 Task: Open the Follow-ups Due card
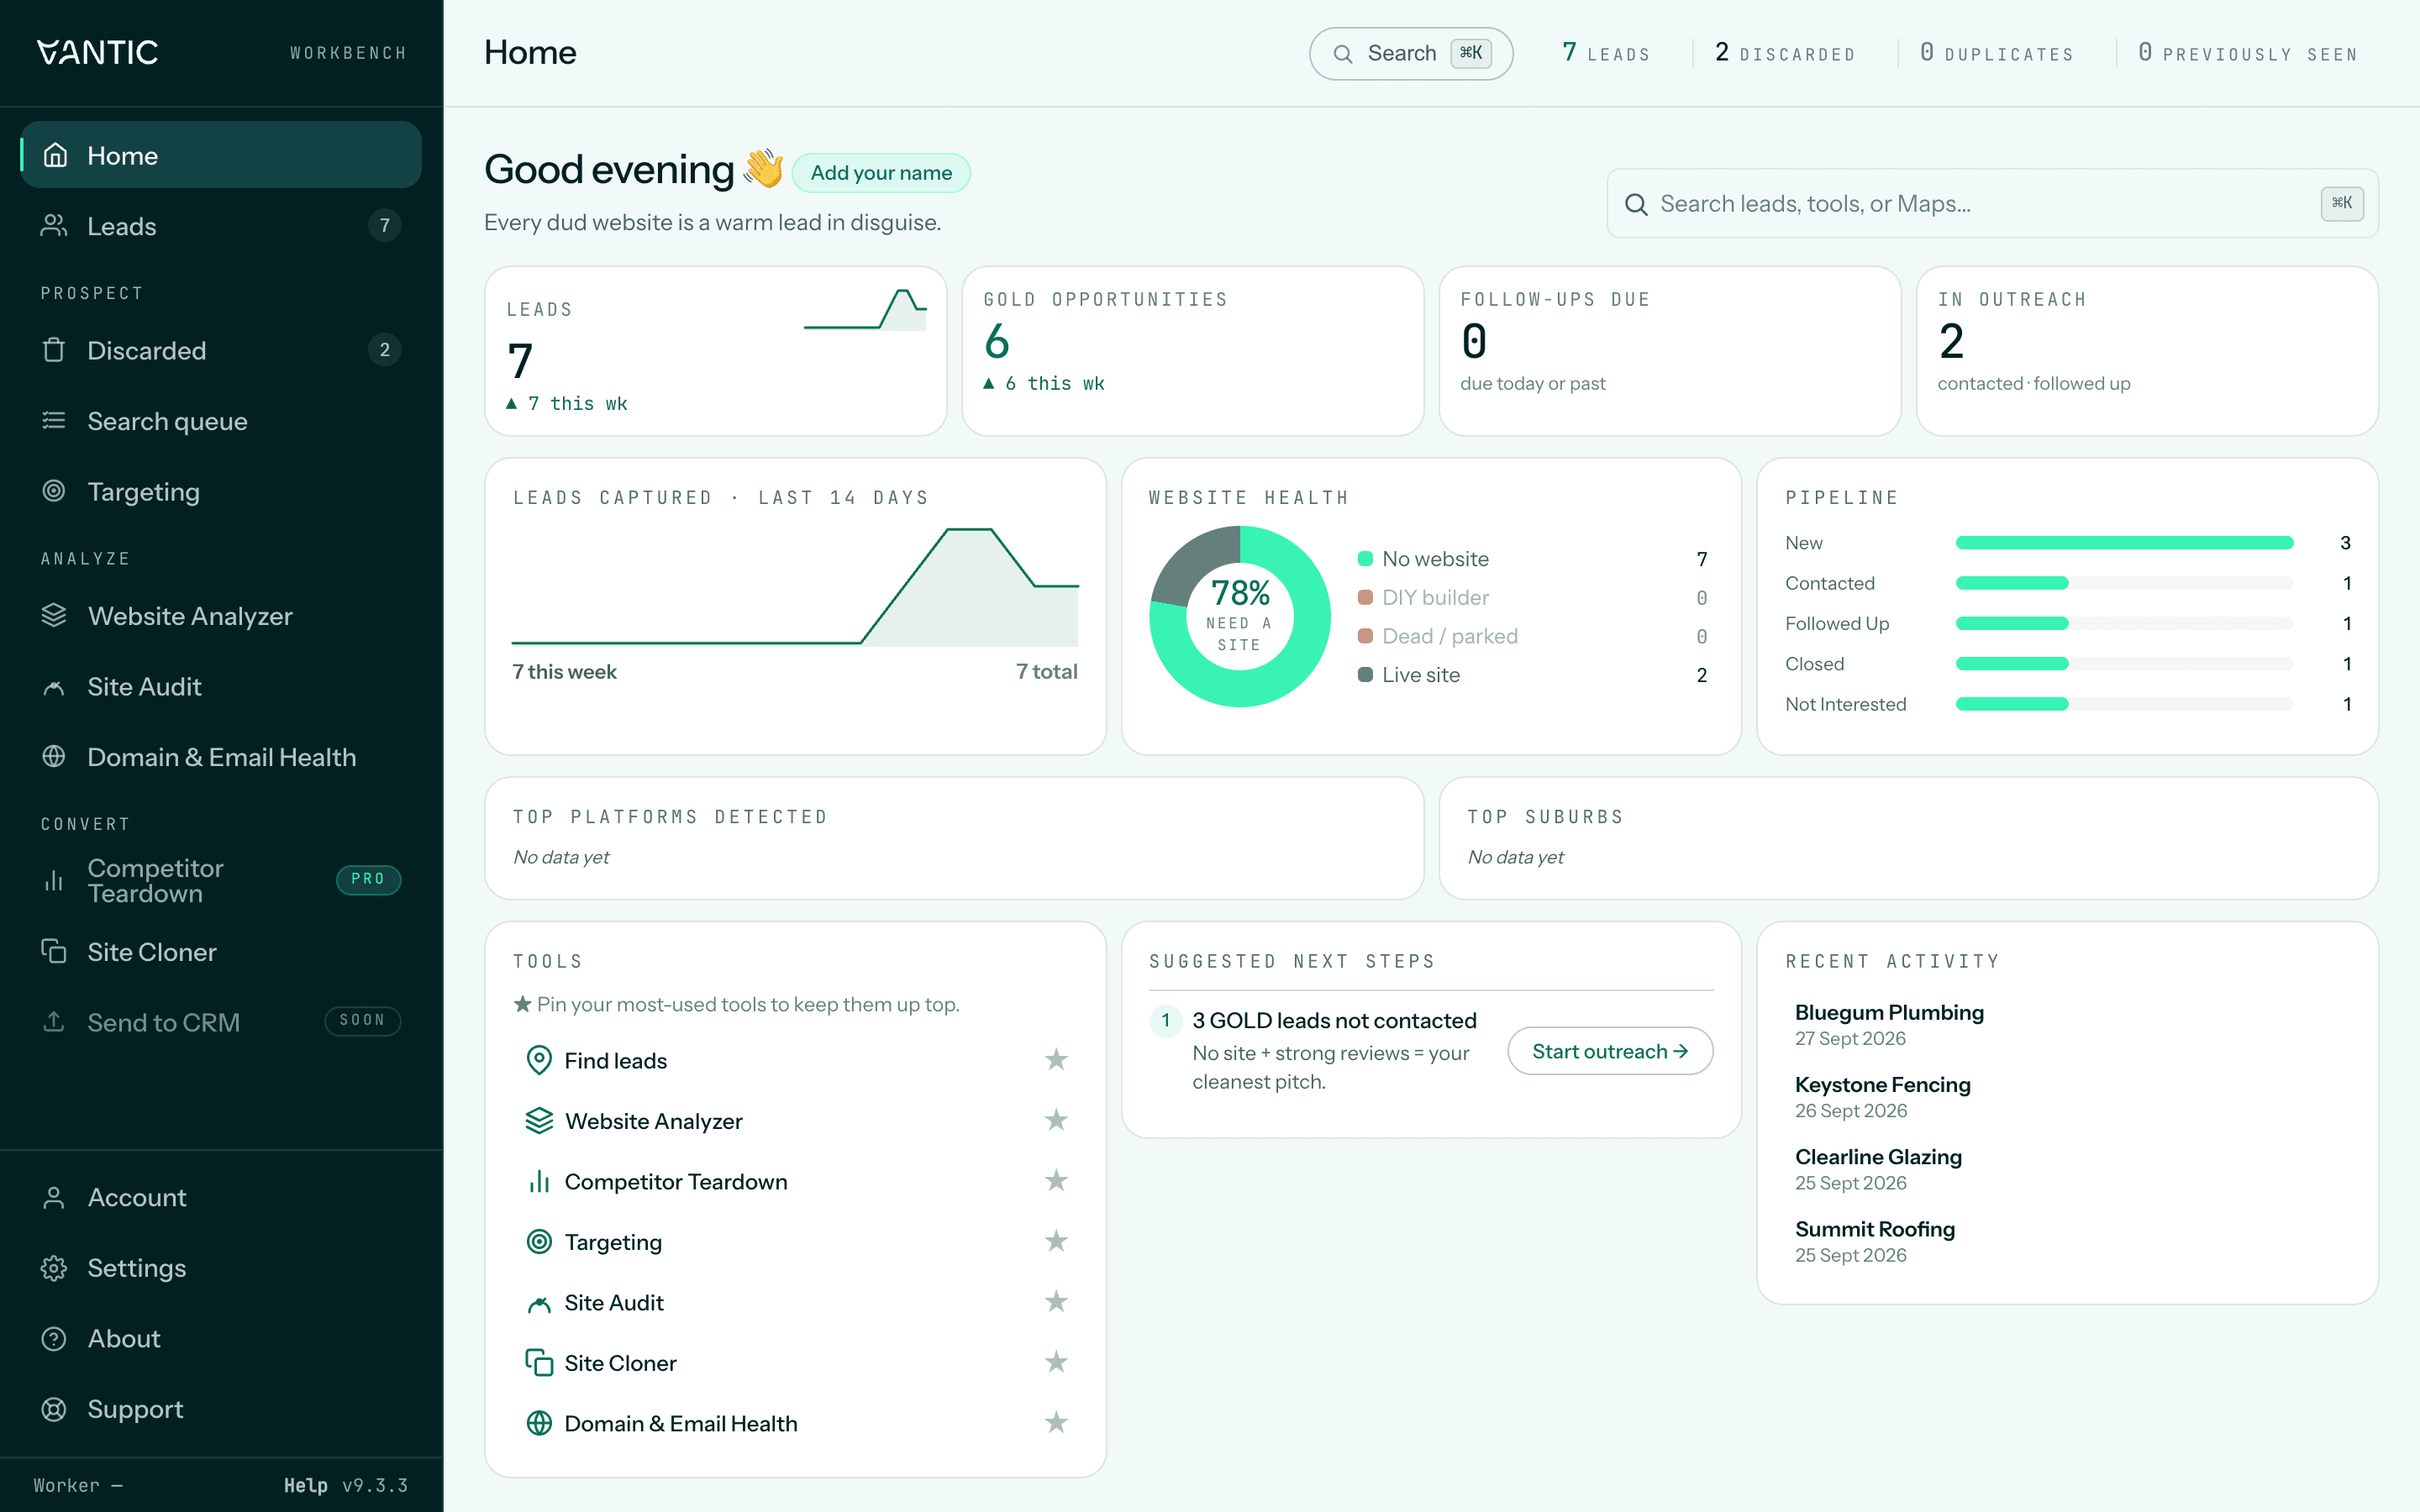1669,351
